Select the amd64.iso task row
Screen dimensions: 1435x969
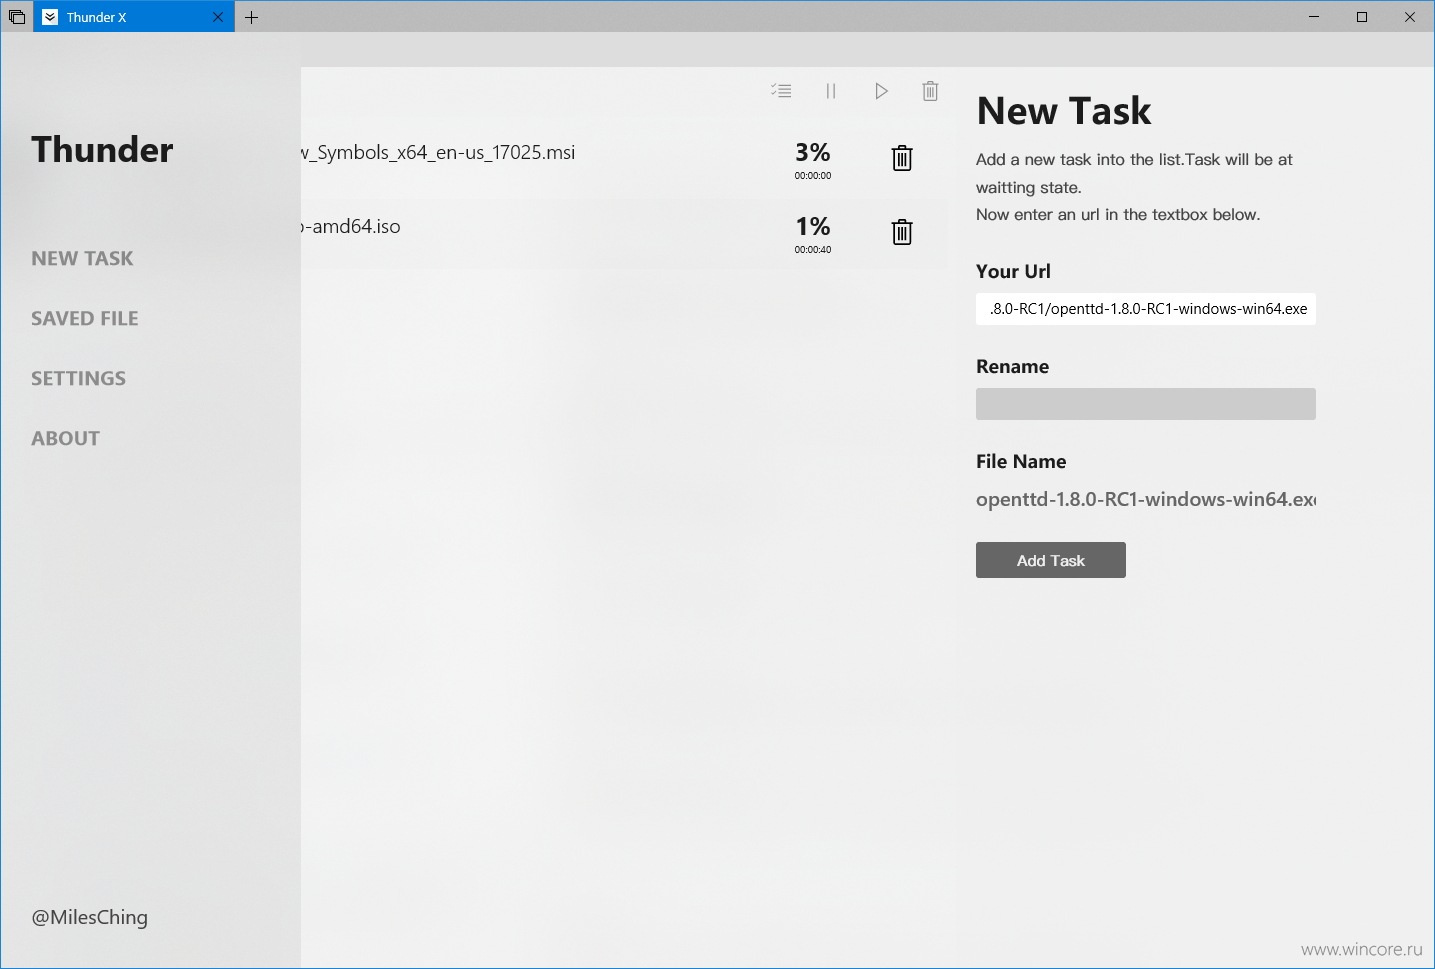click(x=624, y=233)
